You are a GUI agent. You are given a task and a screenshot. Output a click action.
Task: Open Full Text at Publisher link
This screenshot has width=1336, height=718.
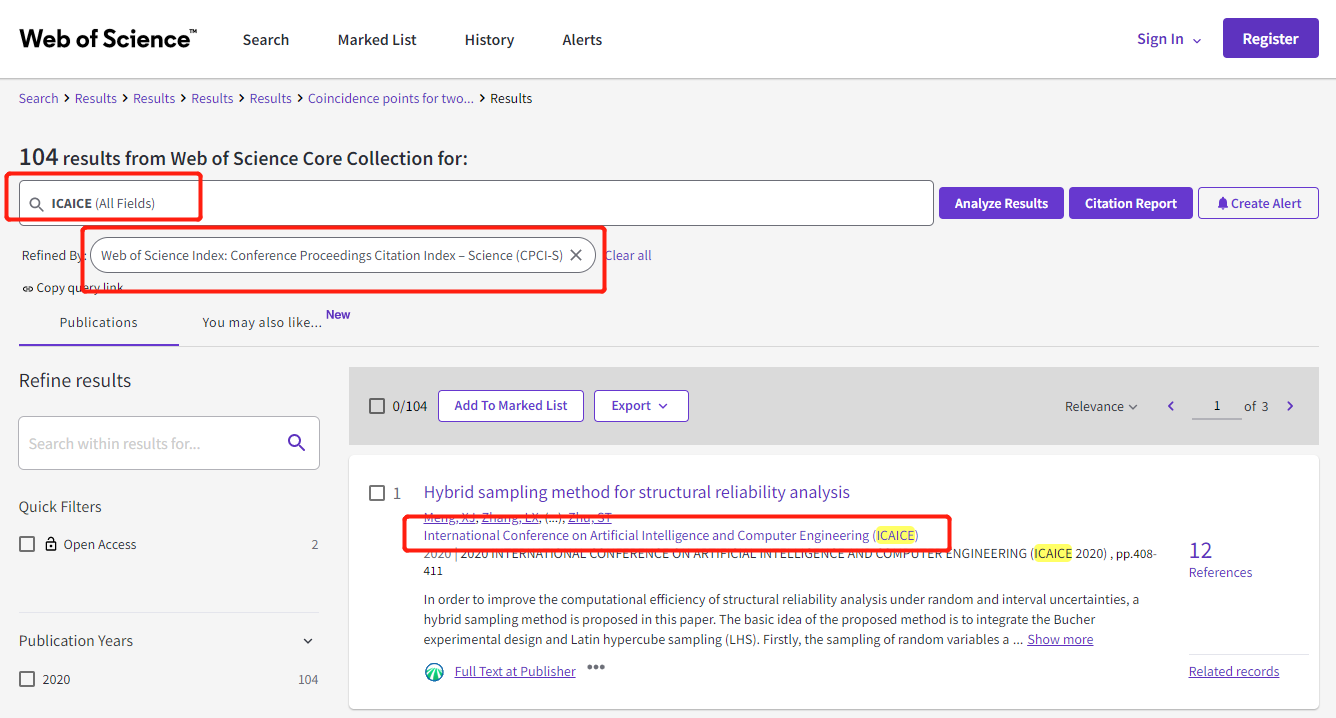[515, 672]
